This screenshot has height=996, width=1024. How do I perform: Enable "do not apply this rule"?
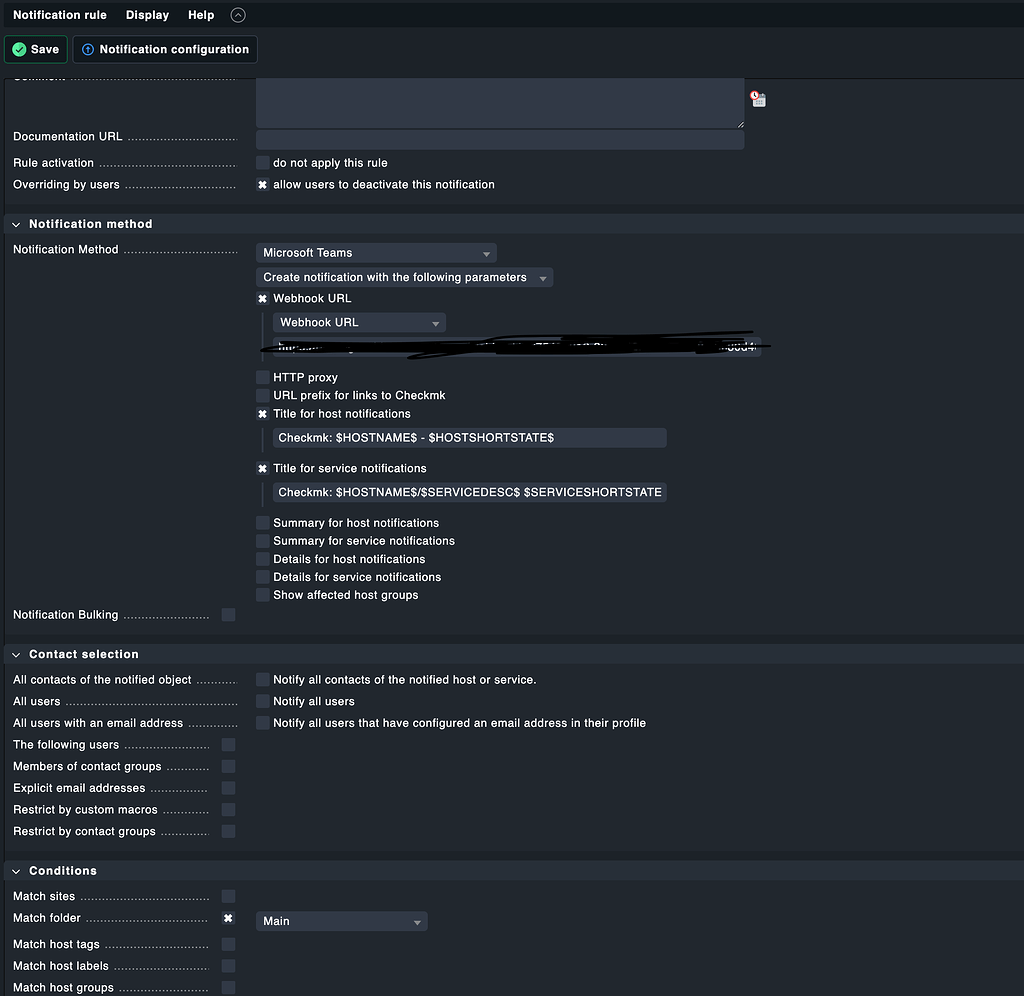(x=262, y=163)
